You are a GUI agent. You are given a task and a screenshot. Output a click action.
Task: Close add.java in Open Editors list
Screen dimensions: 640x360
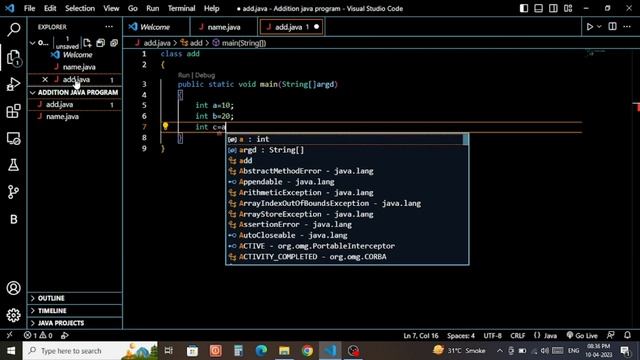pyautogui.click(x=45, y=80)
